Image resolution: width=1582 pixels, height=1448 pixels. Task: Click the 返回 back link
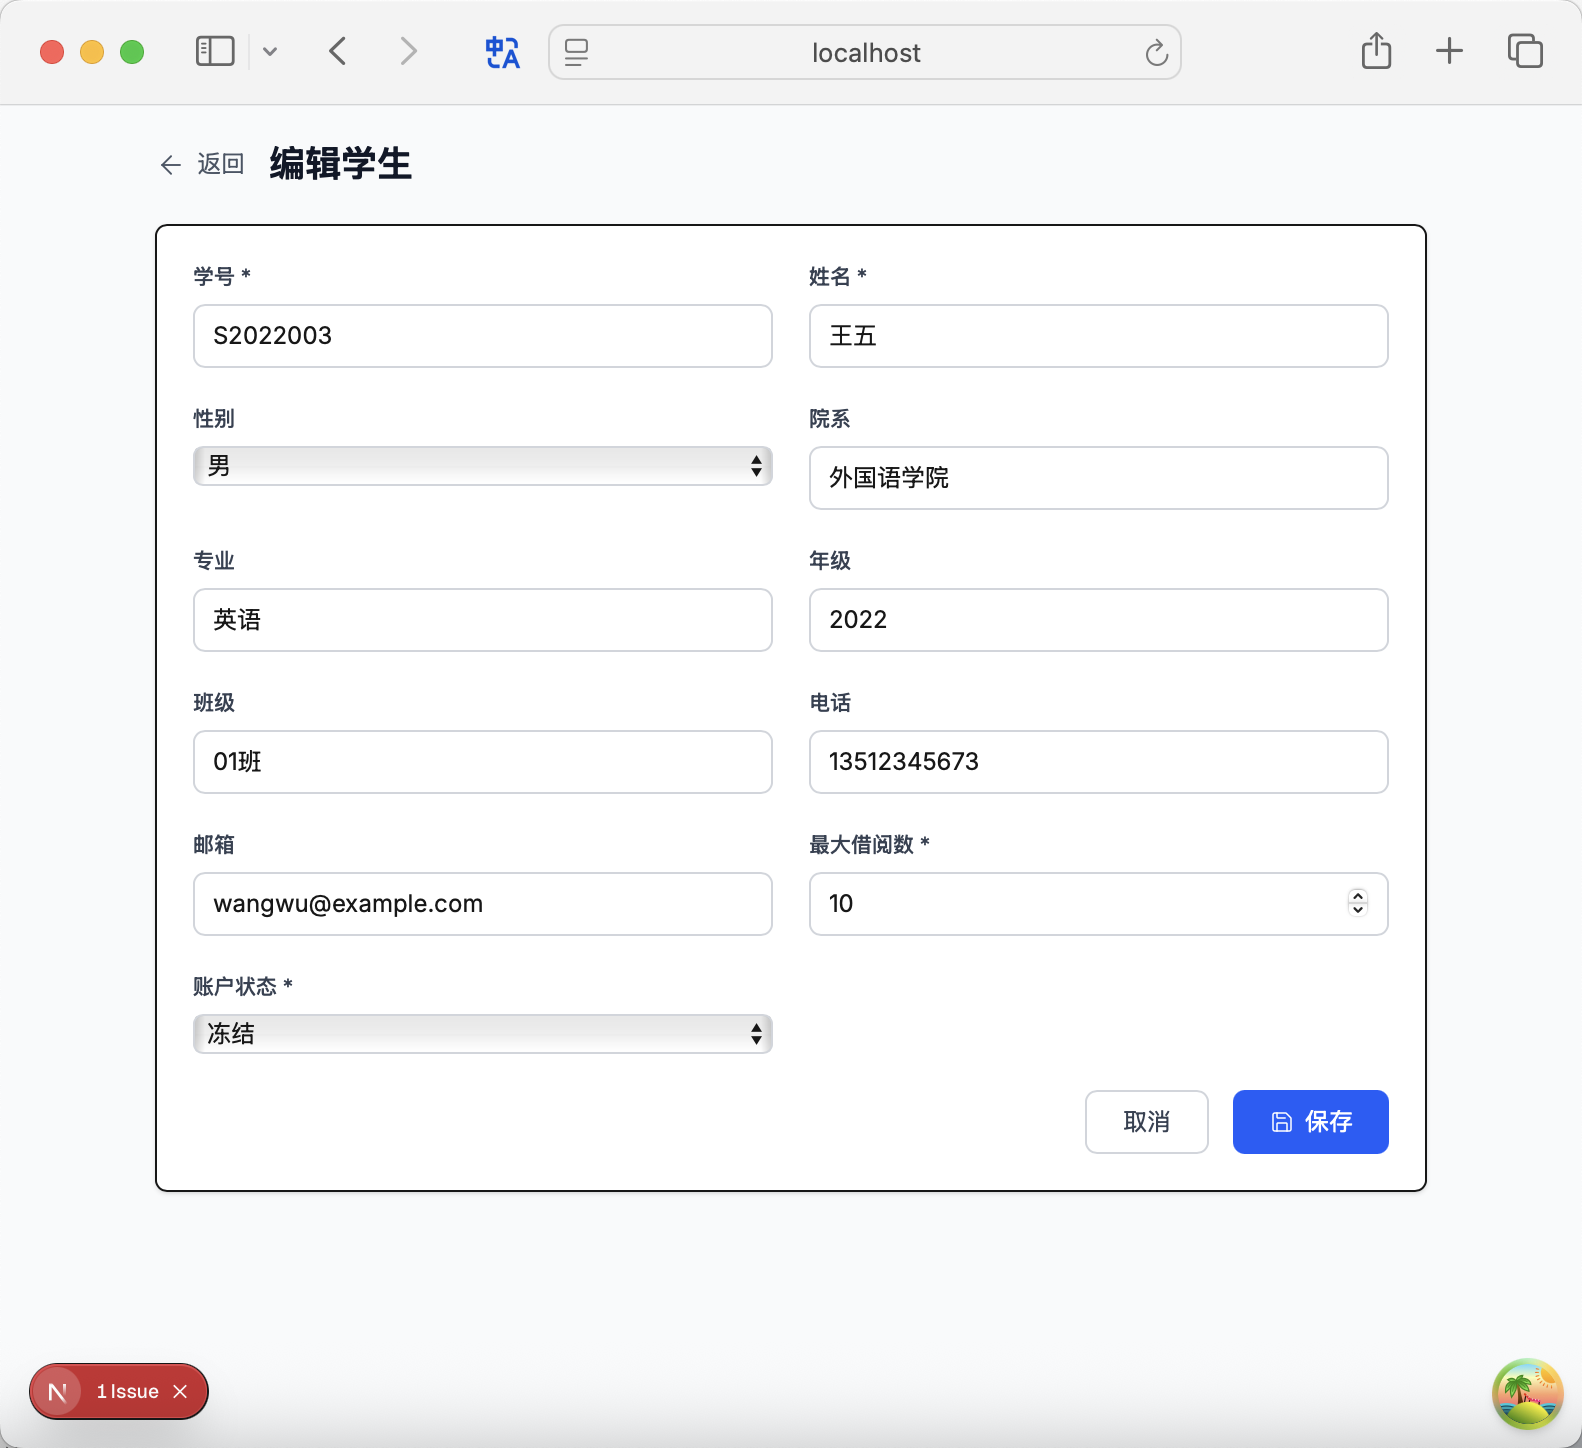203,164
